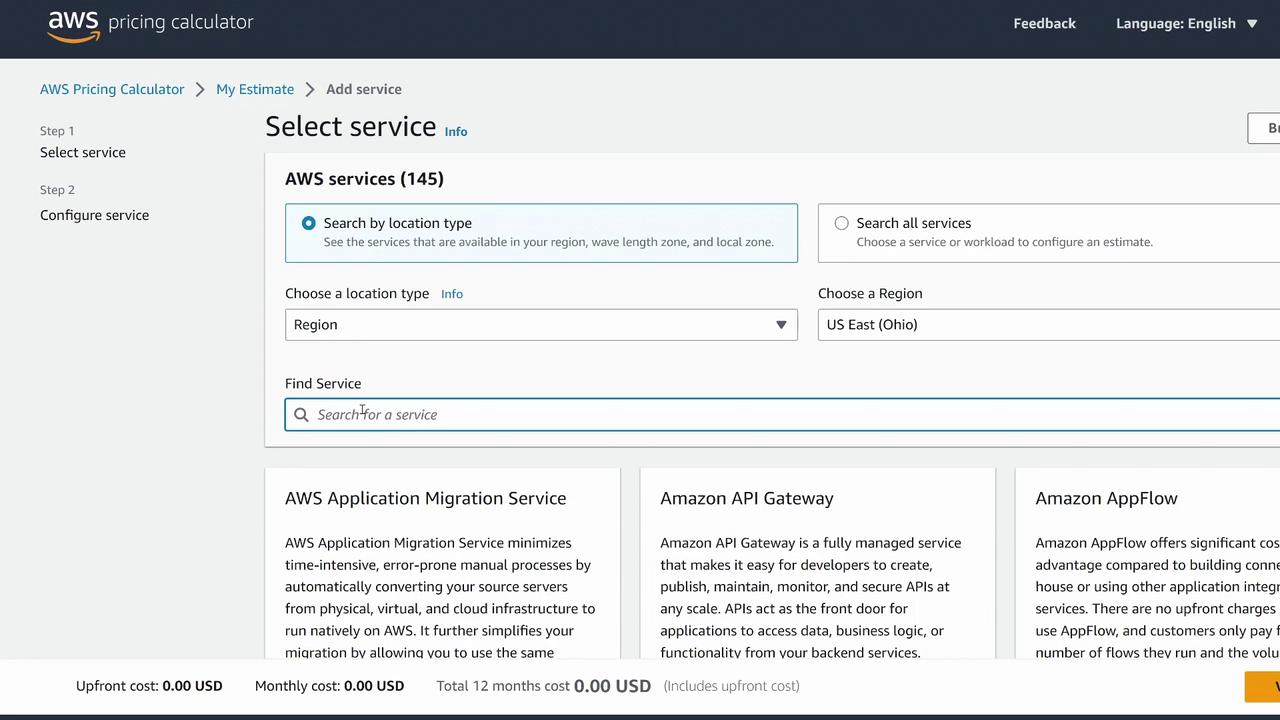Click the Upfront cost 0.00 USD value

click(x=192, y=686)
